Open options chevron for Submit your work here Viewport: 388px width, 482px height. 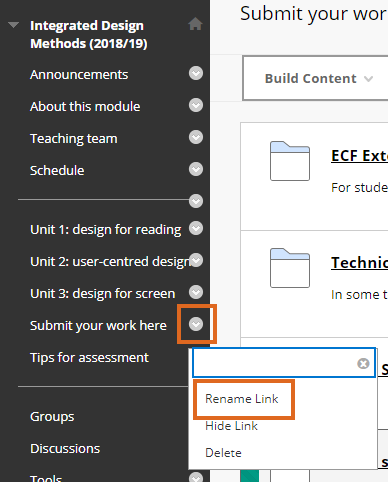[x=196, y=324]
